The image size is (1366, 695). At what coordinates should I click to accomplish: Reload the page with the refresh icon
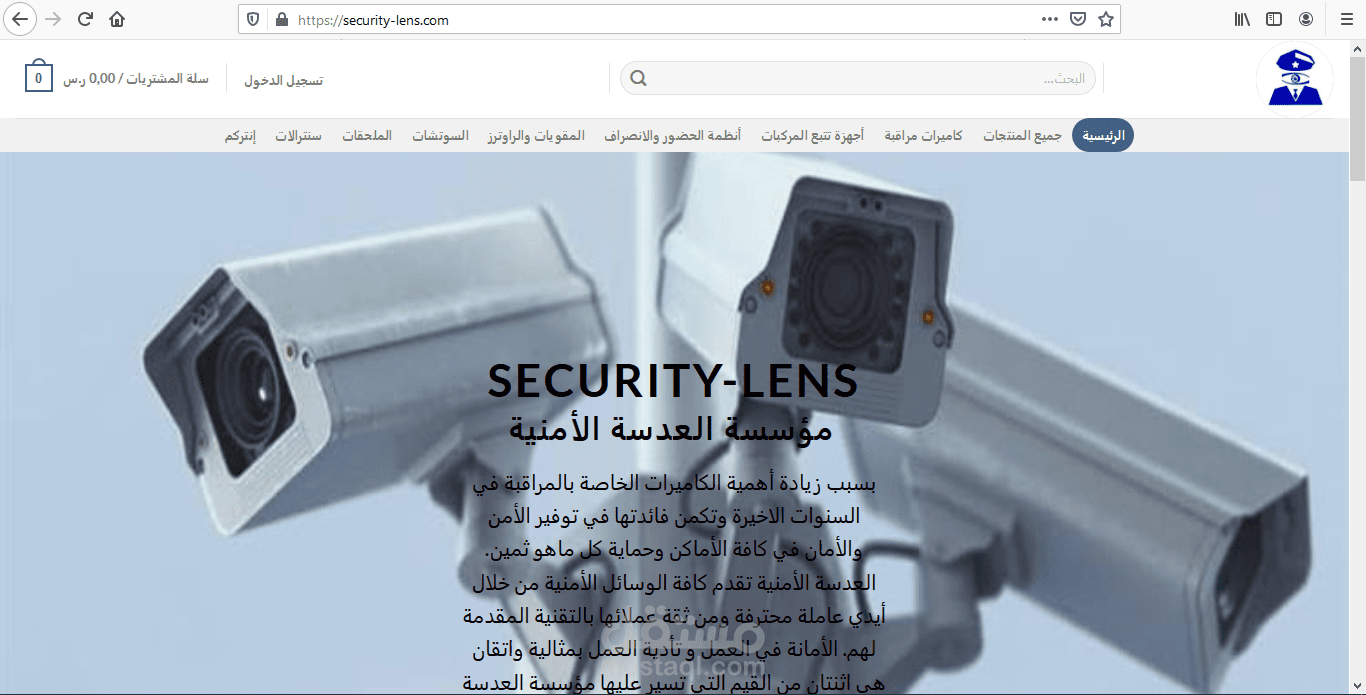click(85, 19)
